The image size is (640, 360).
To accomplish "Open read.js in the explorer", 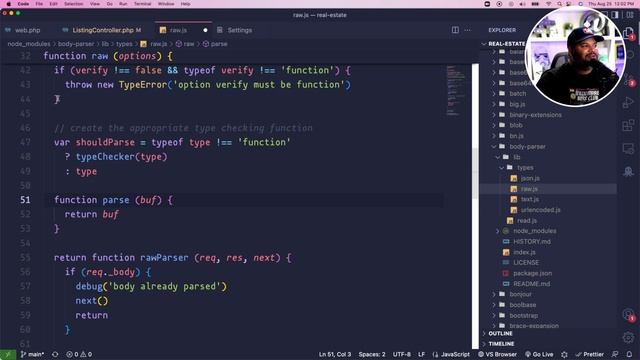I will click(x=527, y=220).
